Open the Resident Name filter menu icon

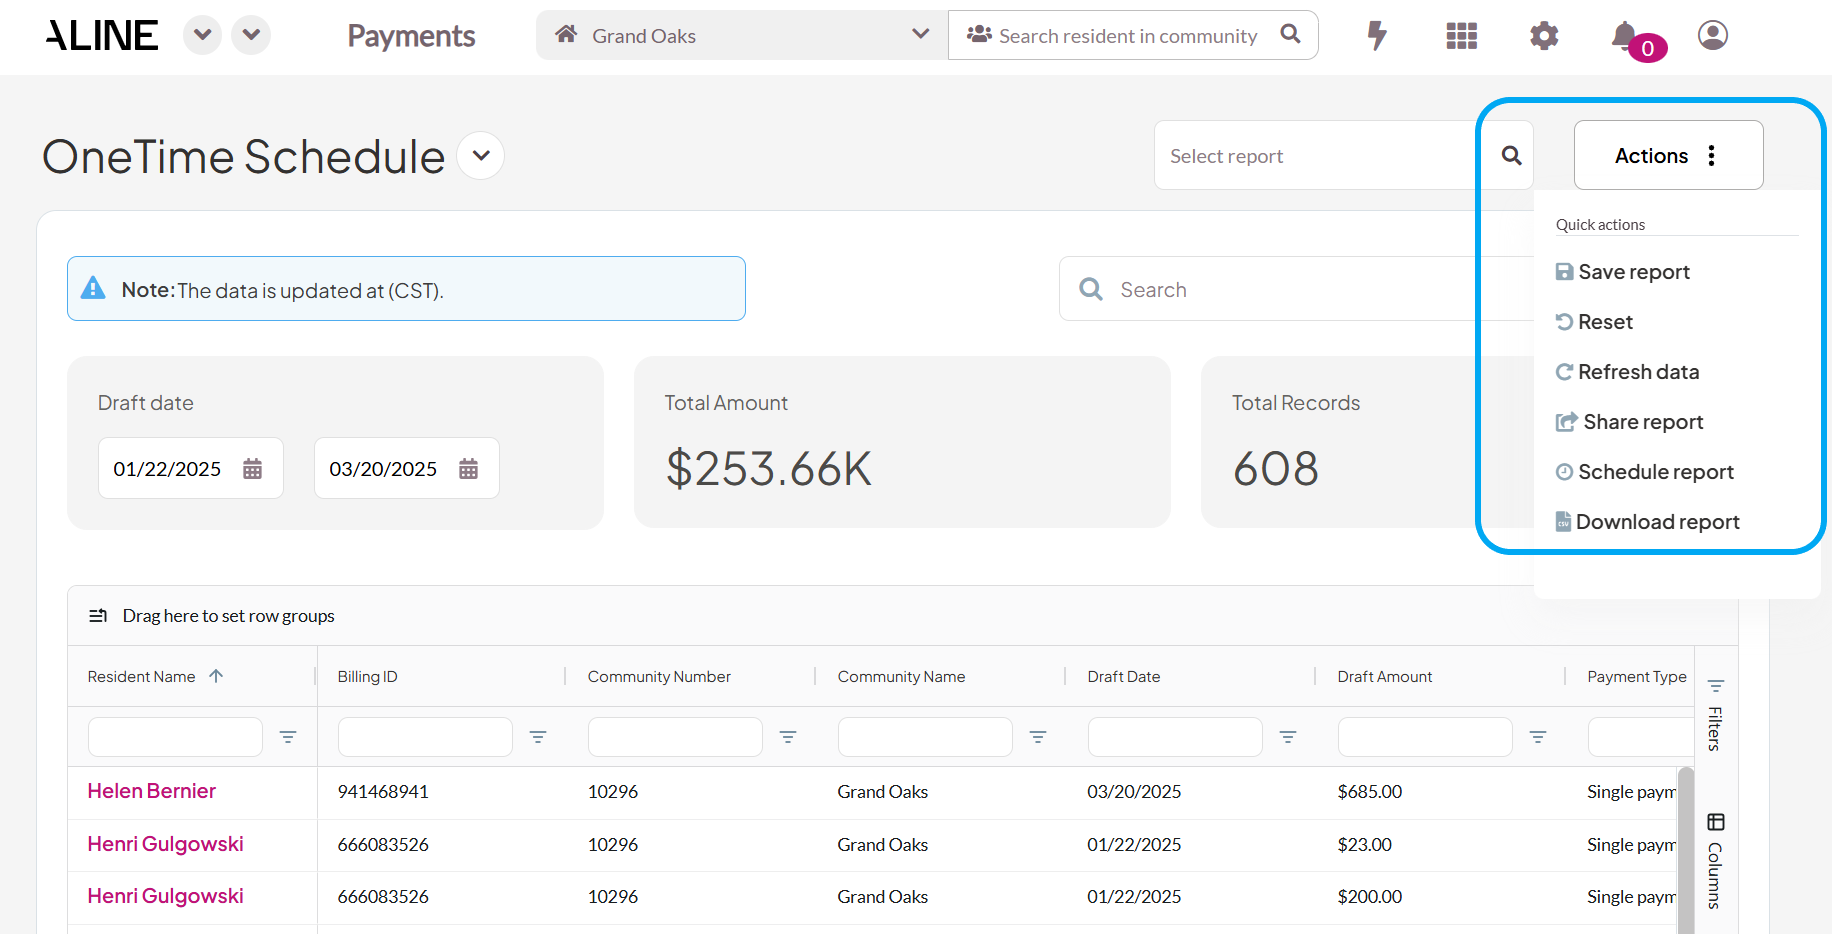pyautogui.click(x=288, y=737)
